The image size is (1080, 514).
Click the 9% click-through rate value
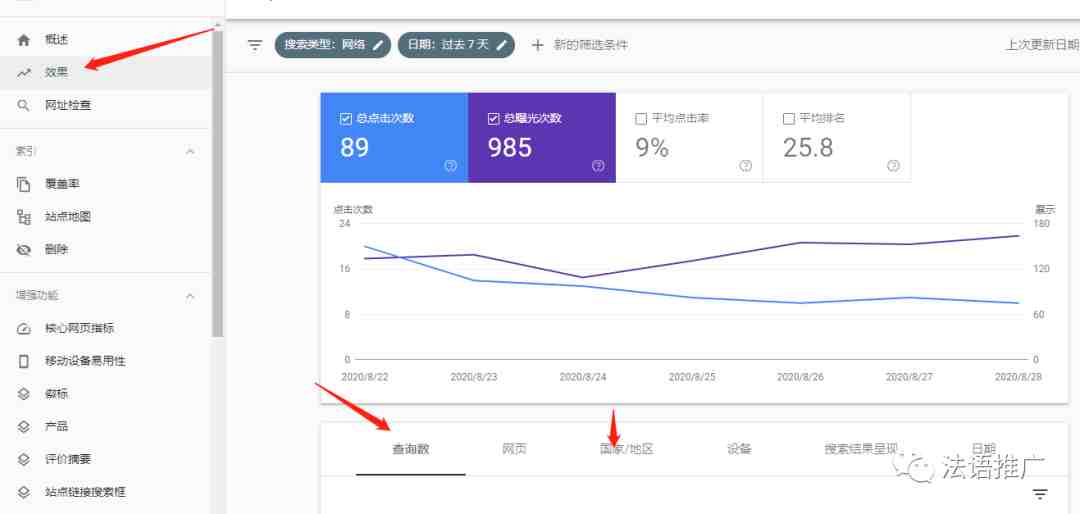pos(652,147)
